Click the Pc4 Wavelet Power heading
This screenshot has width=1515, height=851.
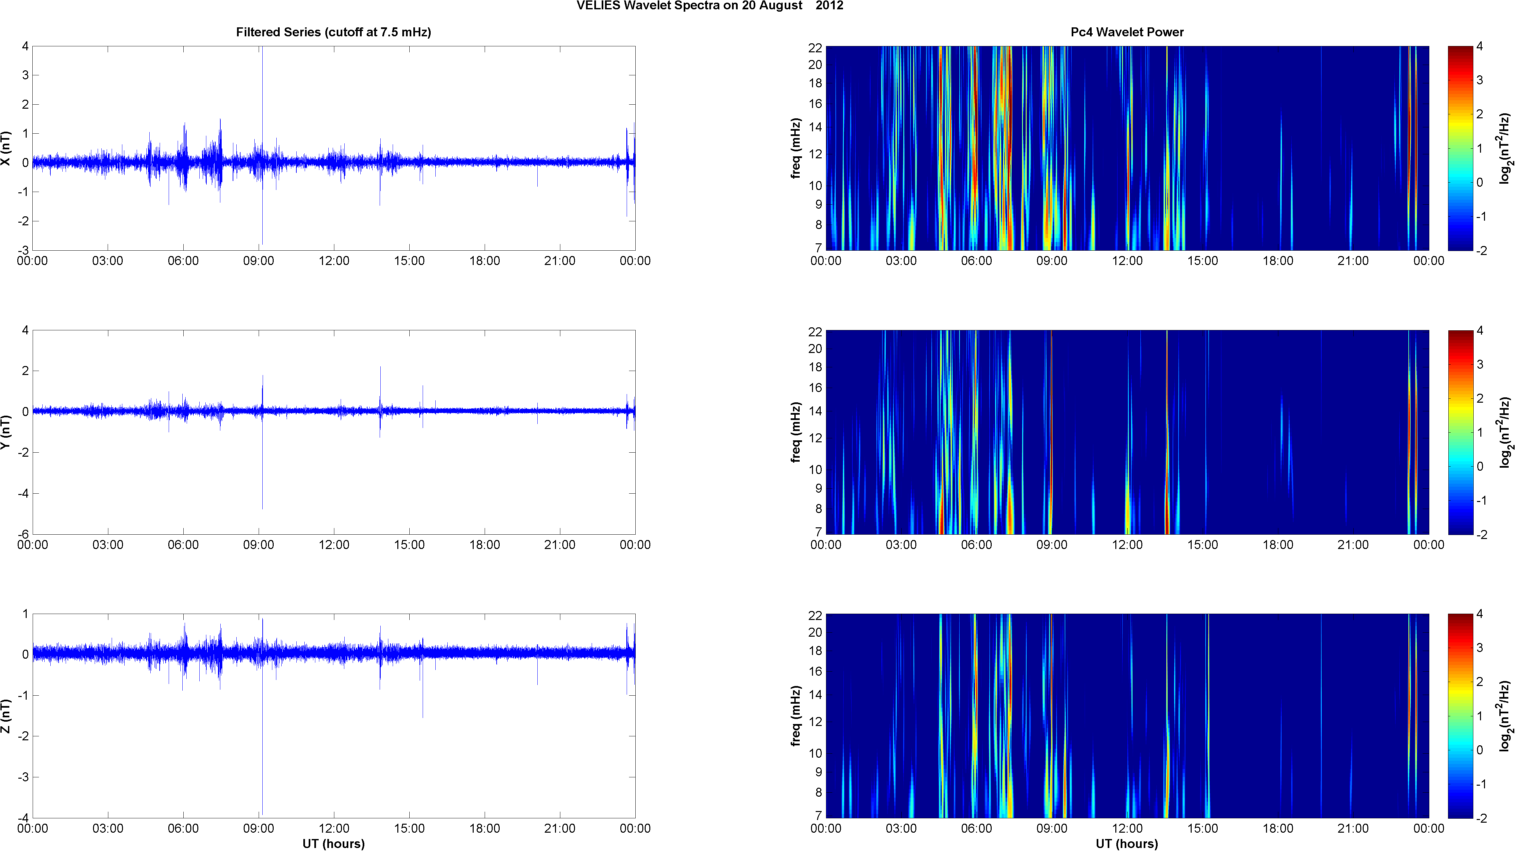coord(1127,32)
